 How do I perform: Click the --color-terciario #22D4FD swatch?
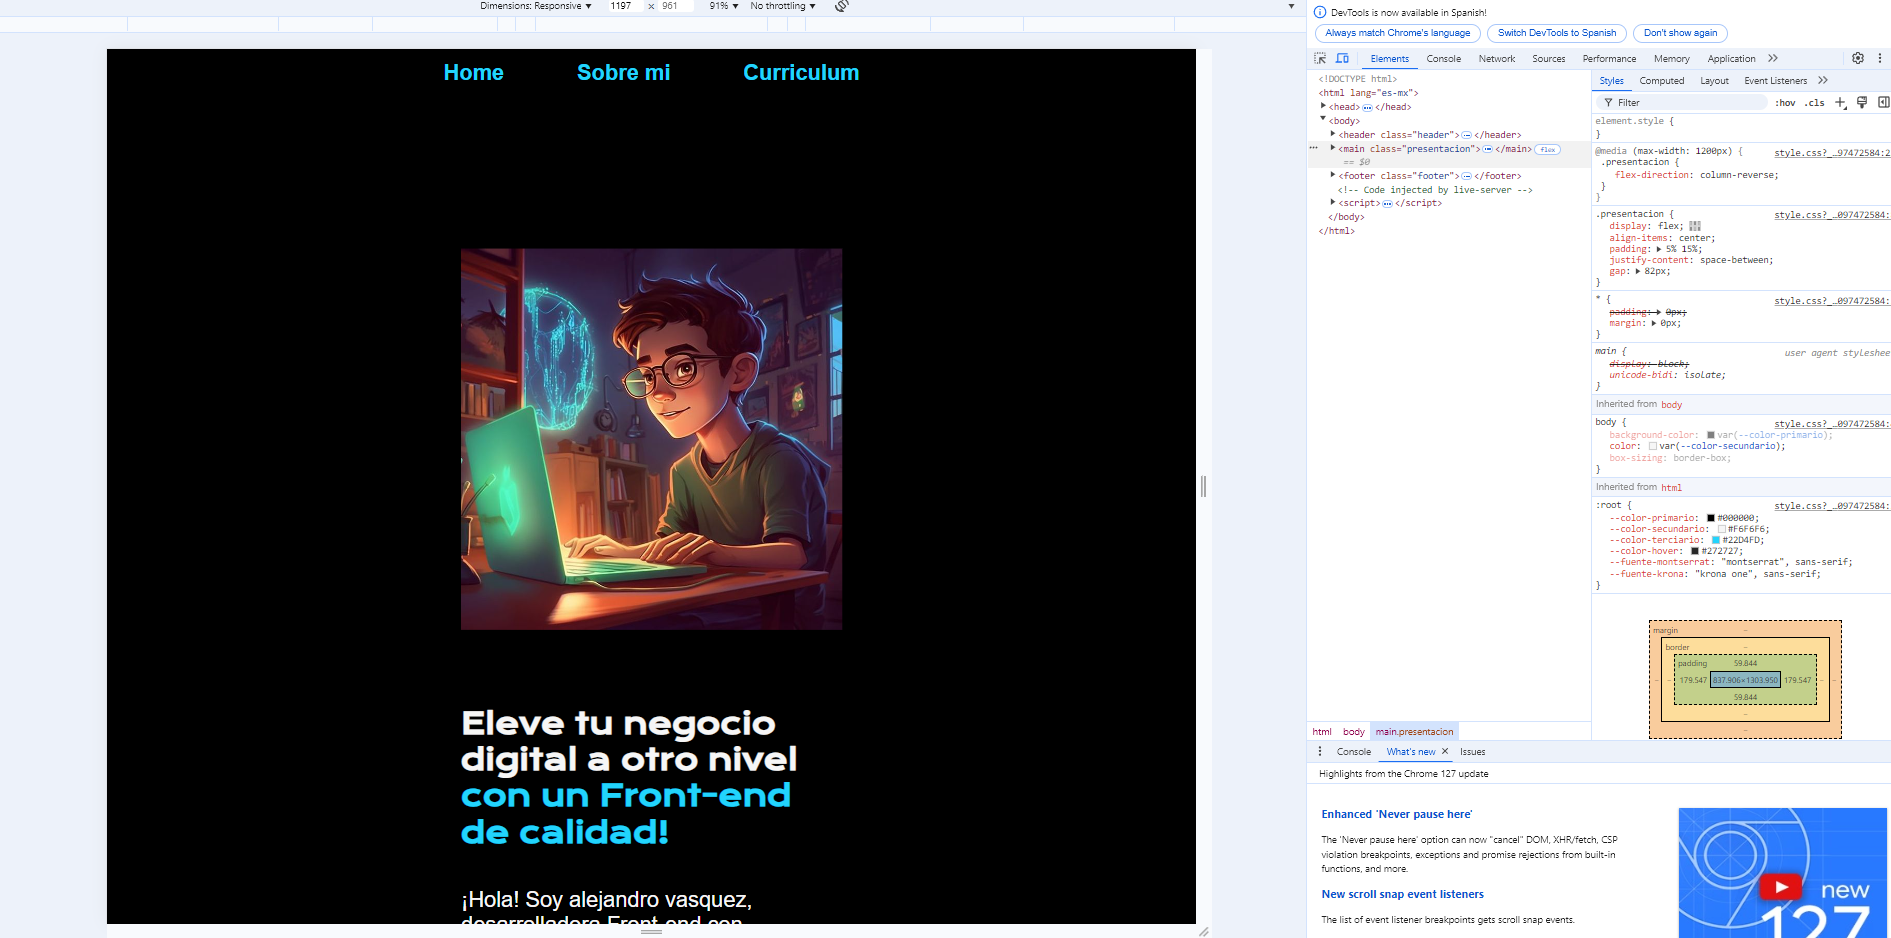point(1716,540)
